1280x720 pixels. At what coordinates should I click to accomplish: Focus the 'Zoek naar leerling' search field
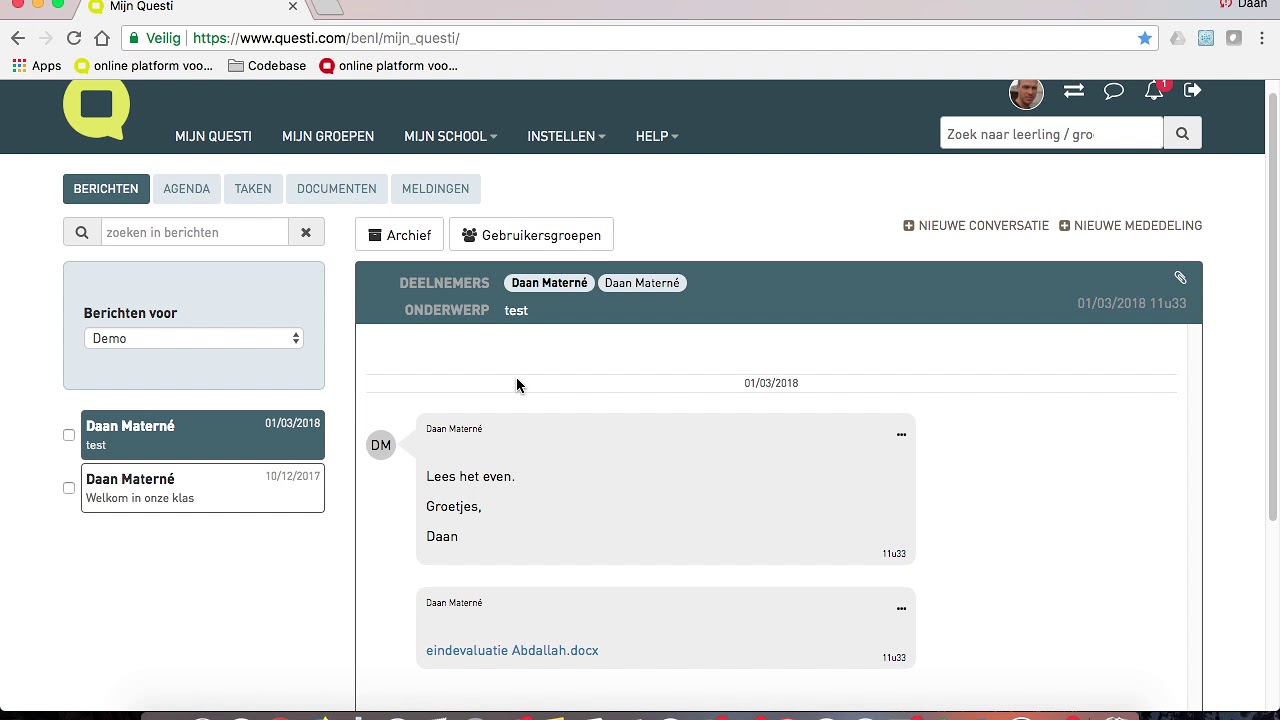(x=1052, y=134)
